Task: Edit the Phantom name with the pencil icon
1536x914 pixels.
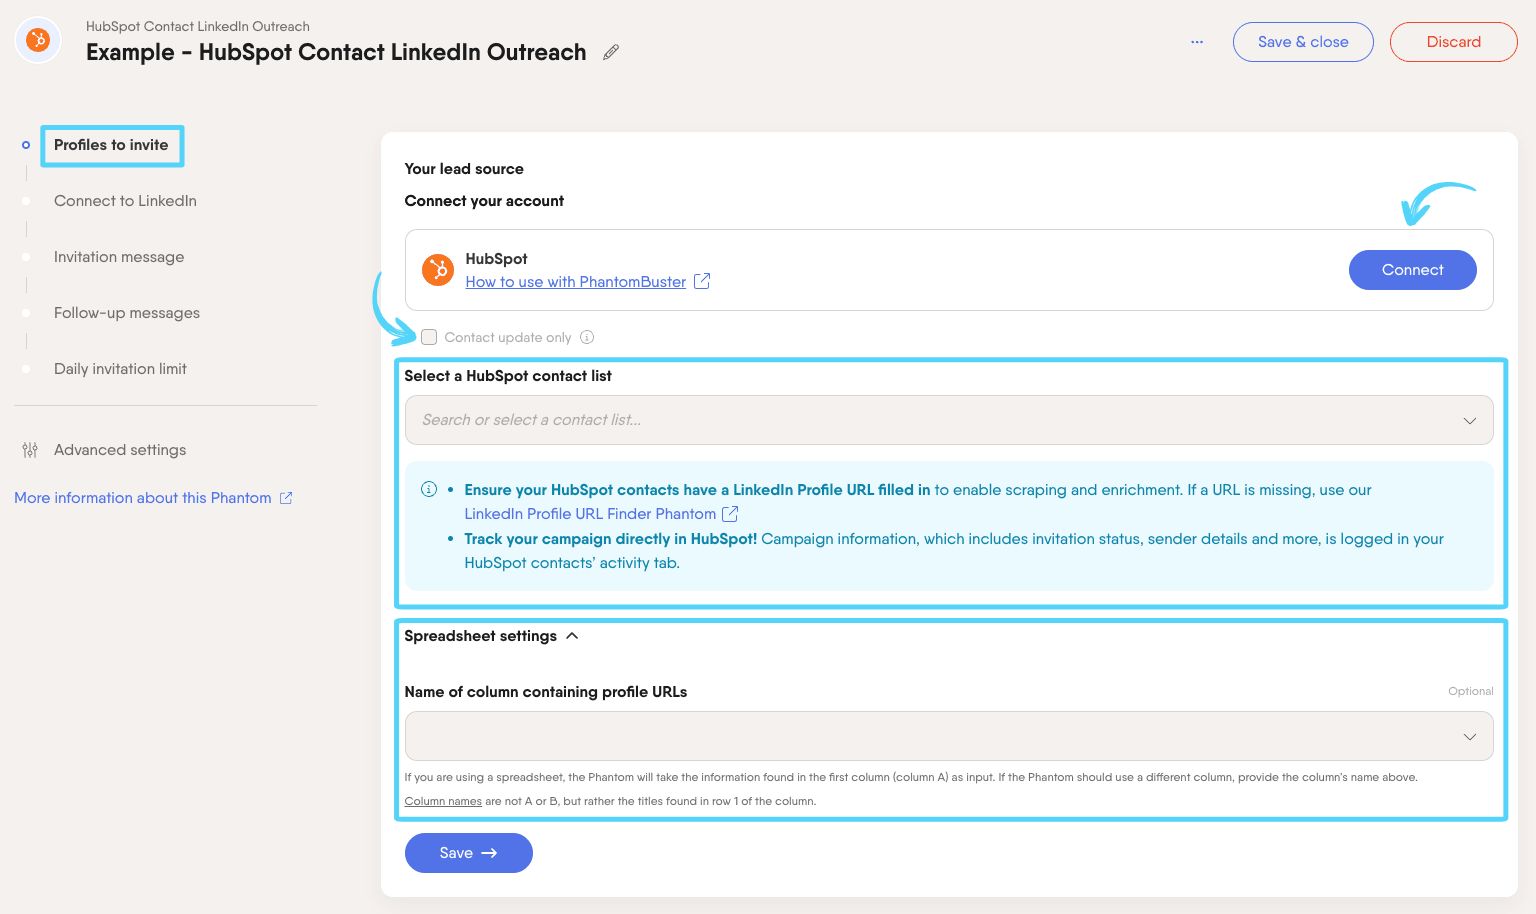Action: coord(611,52)
